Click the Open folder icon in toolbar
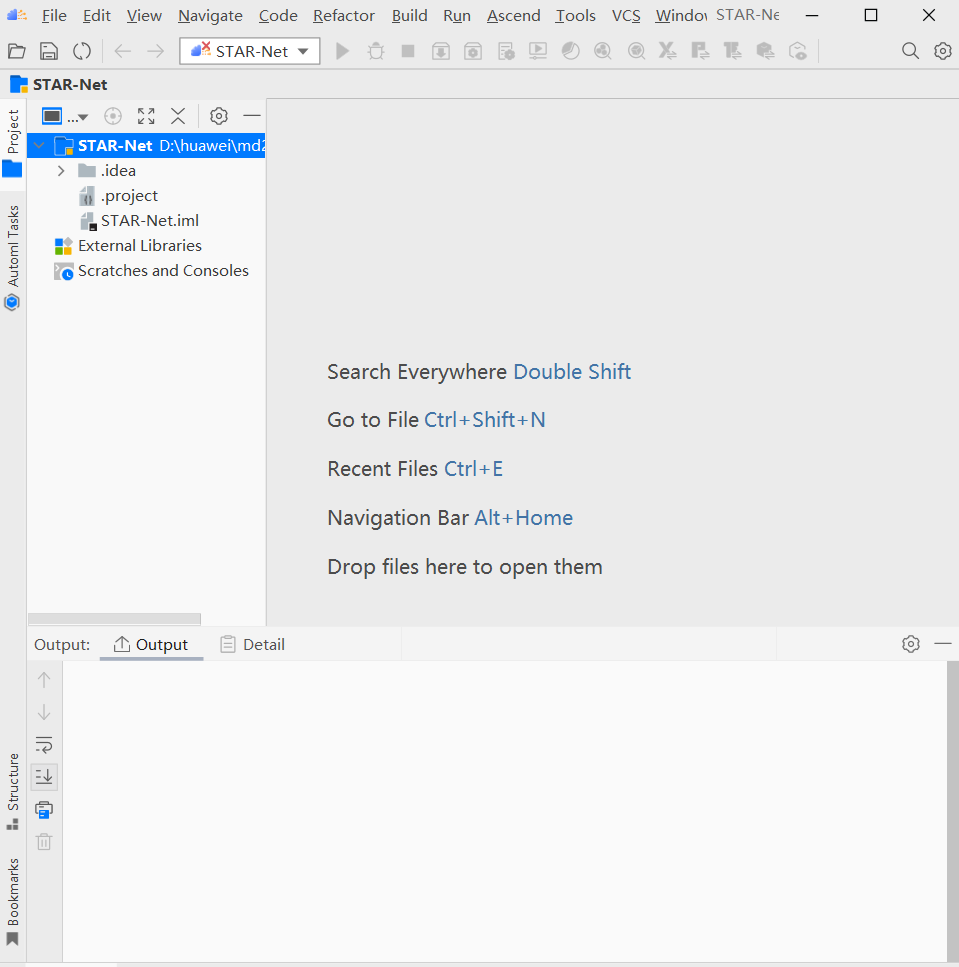The image size is (959, 967). tap(17, 51)
